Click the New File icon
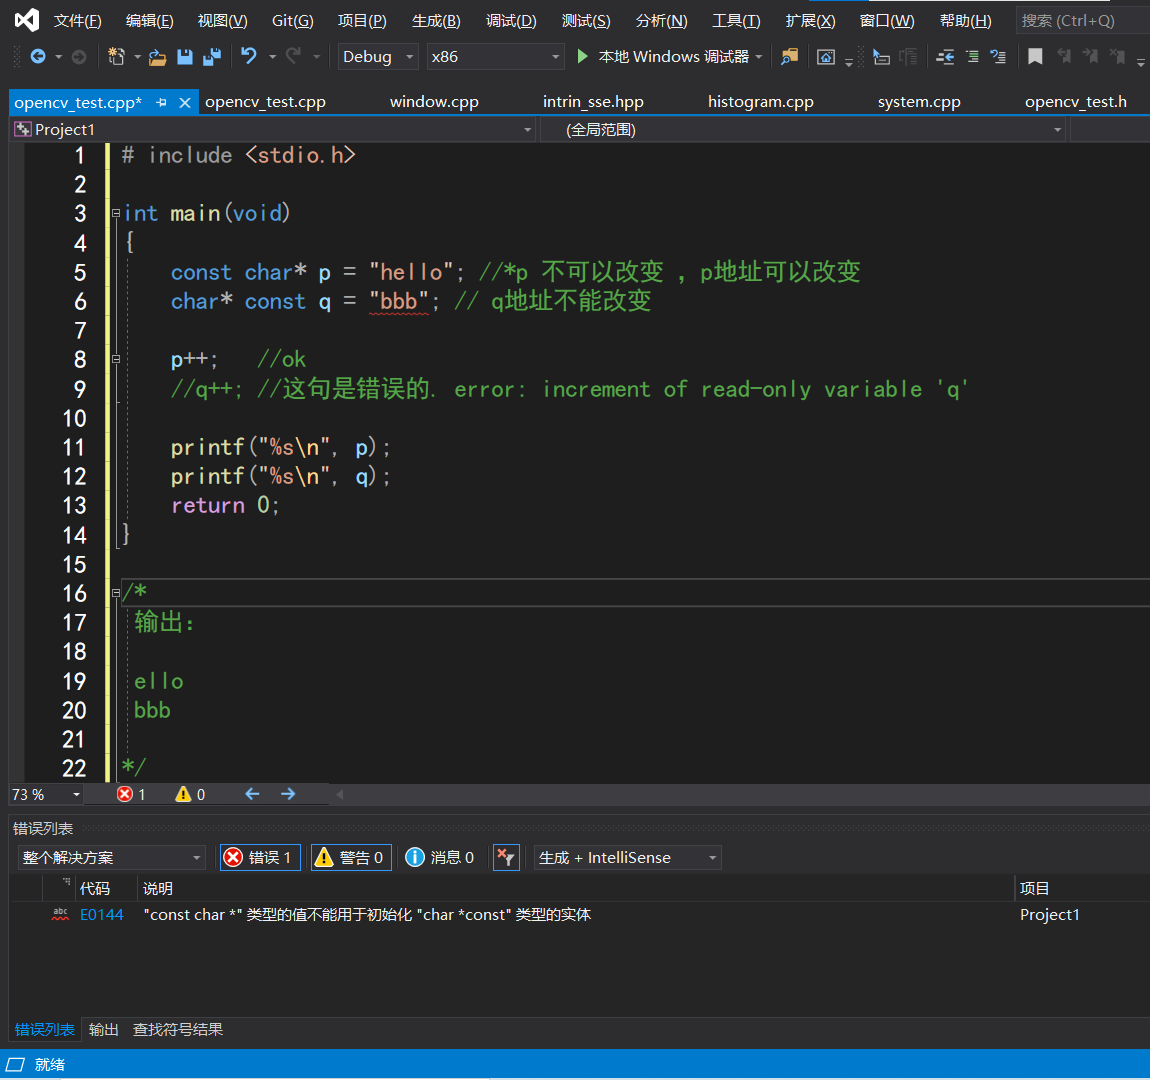The width and height of the screenshot is (1150, 1080). click(117, 57)
